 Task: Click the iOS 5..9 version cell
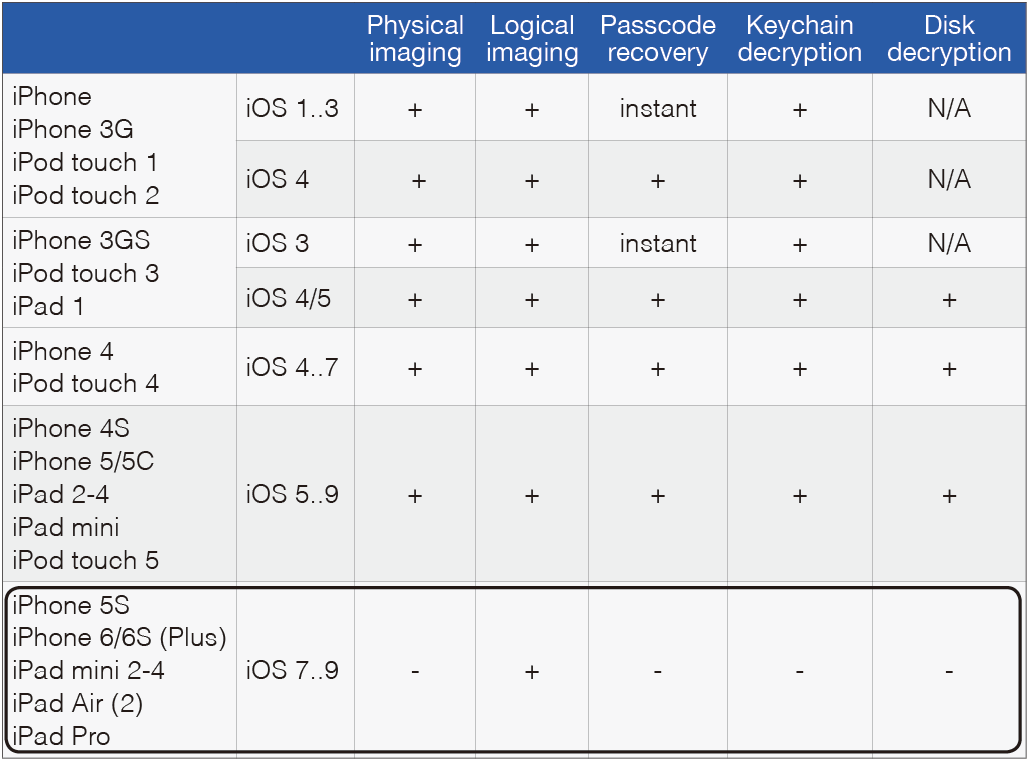(x=292, y=495)
